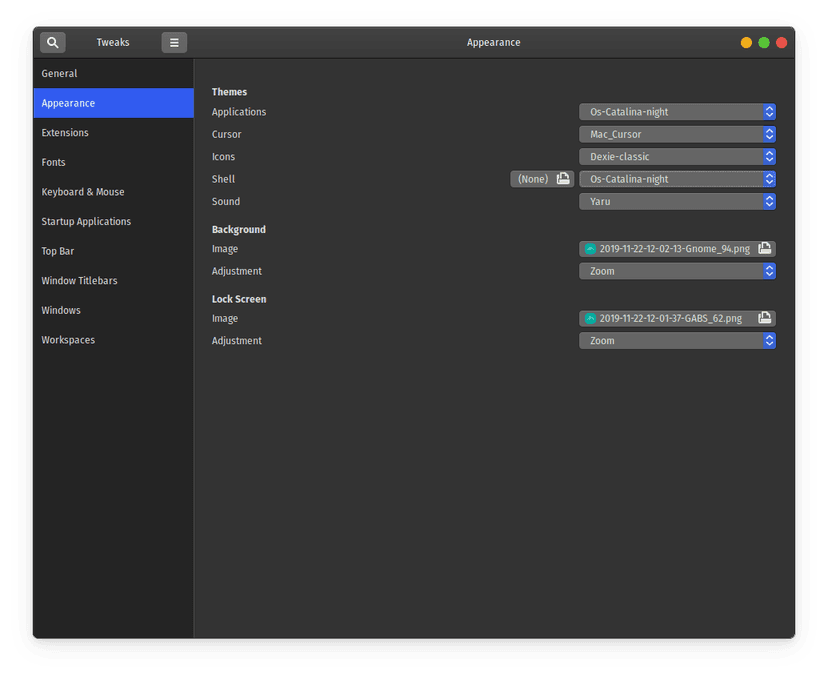Select Appearance in the sidebar

click(114, 103)
